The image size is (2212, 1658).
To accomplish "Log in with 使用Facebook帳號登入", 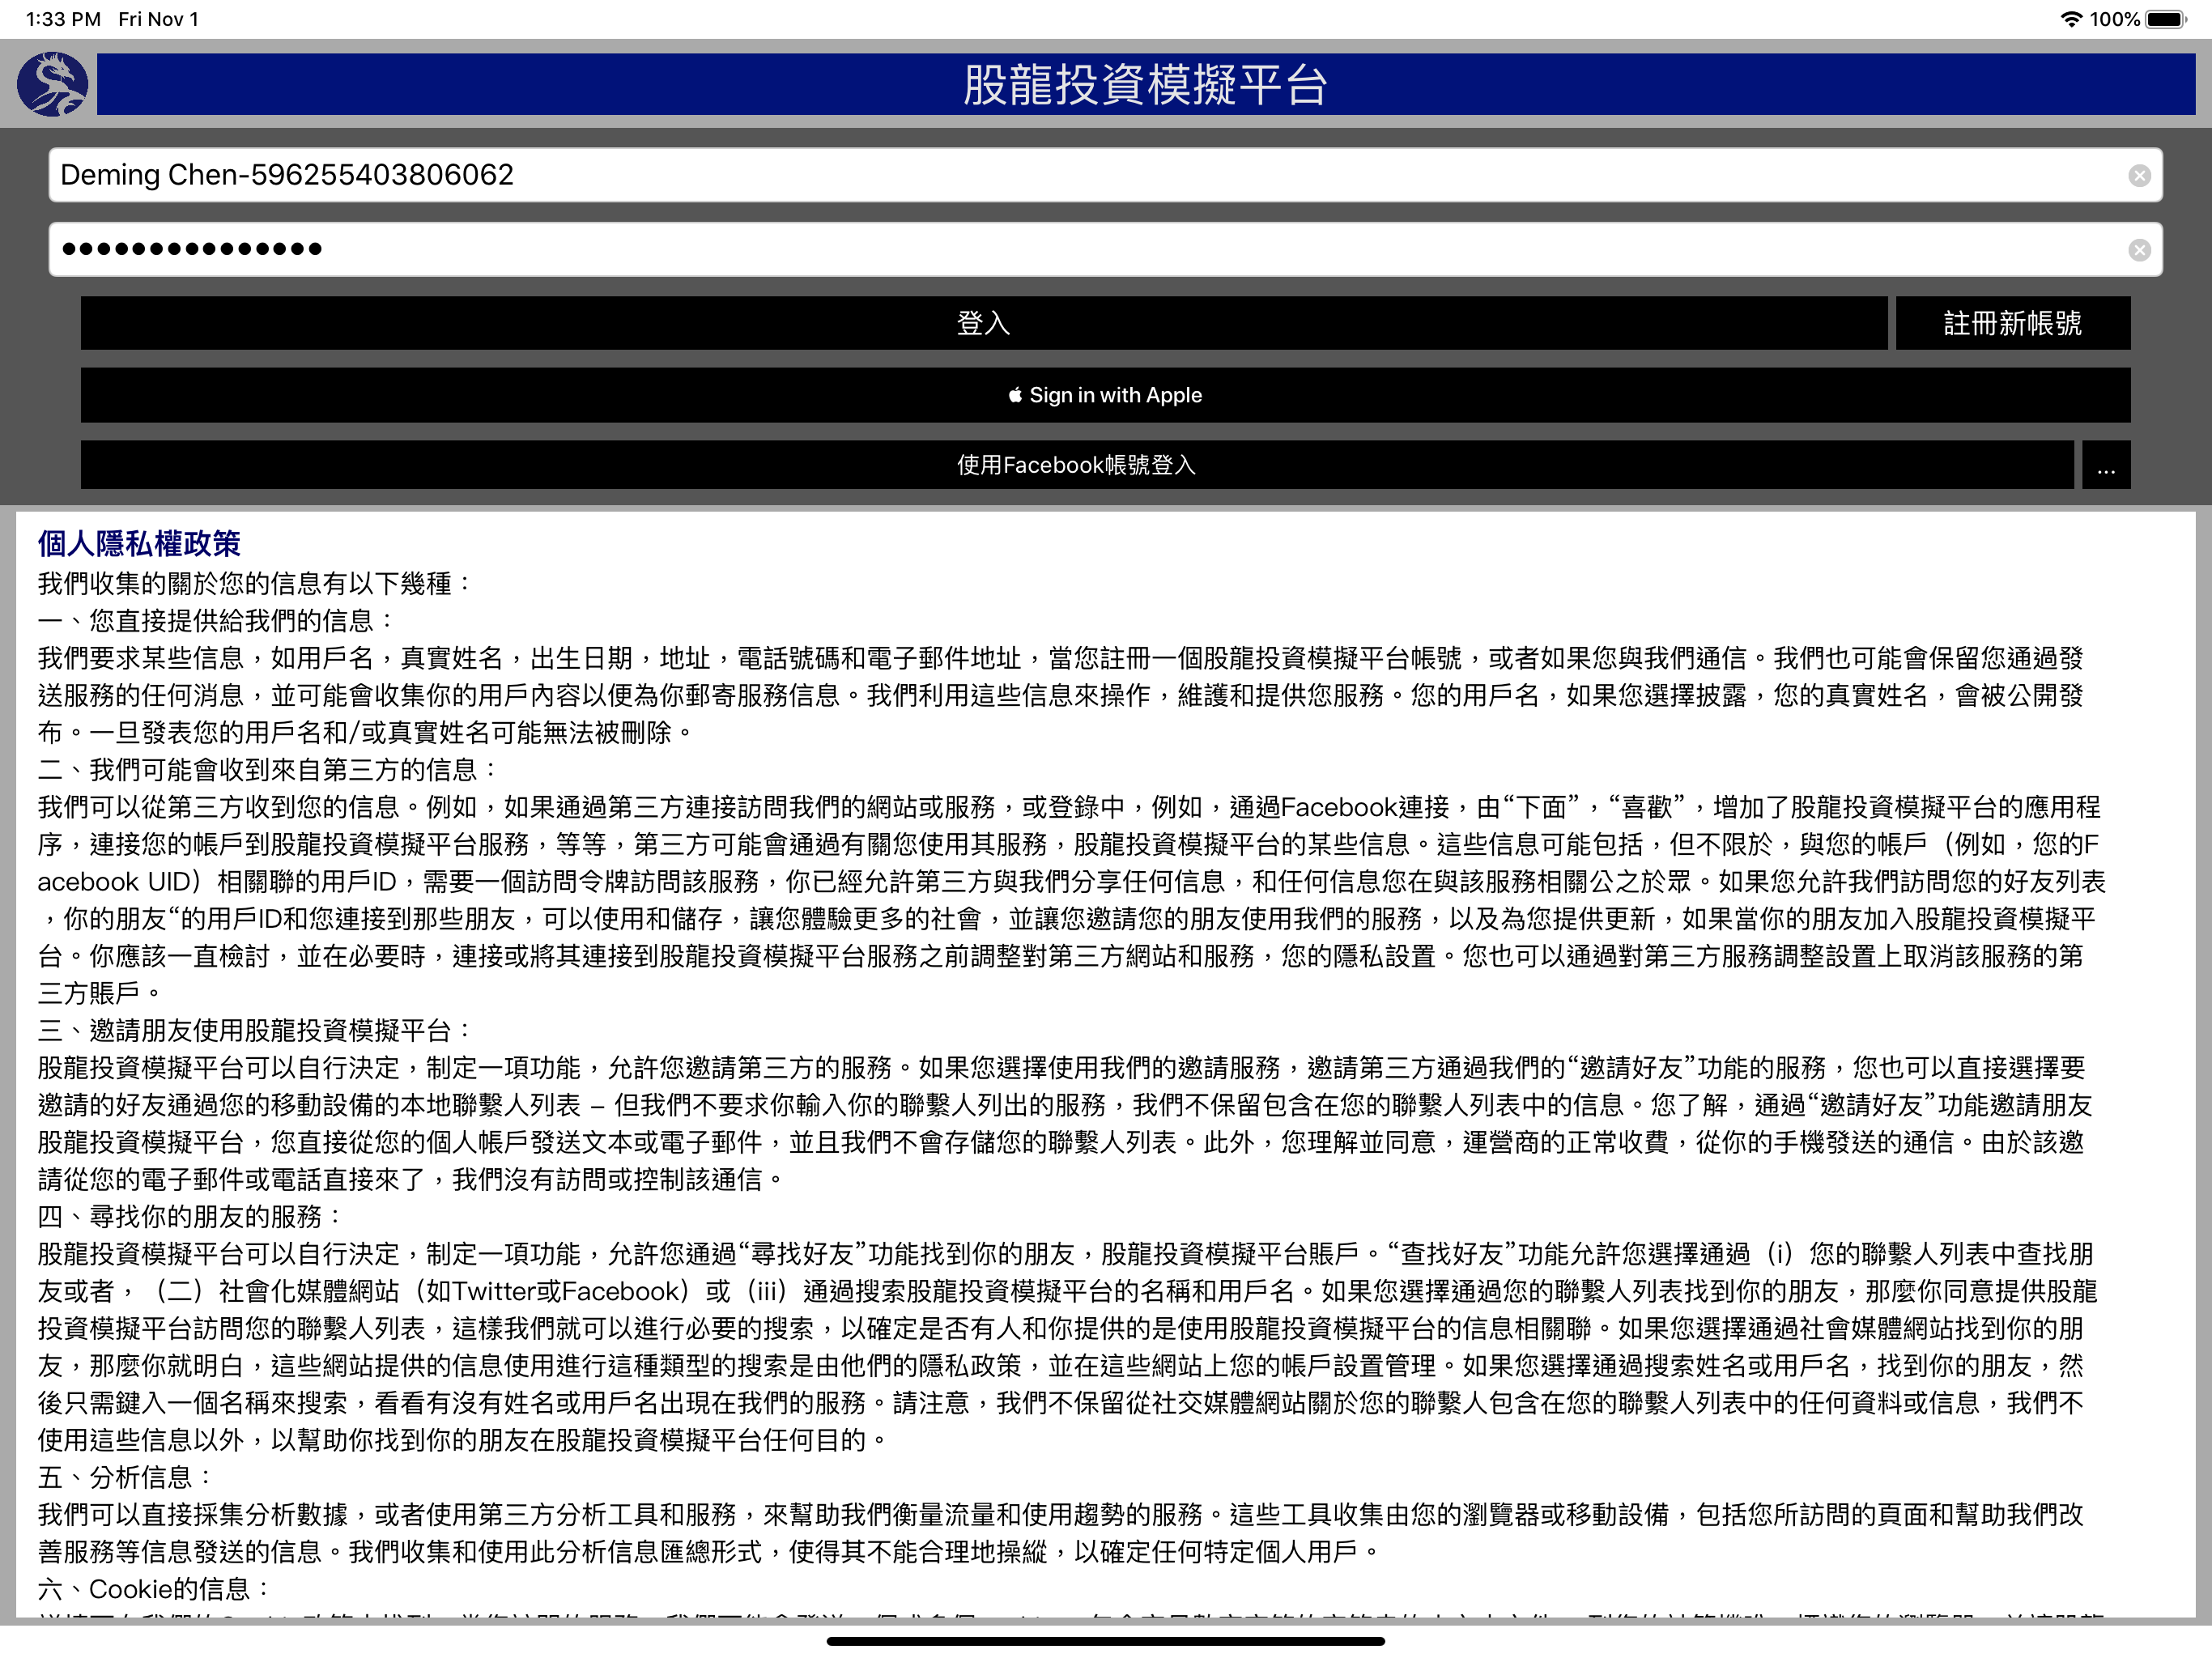I will (1077, 465).
